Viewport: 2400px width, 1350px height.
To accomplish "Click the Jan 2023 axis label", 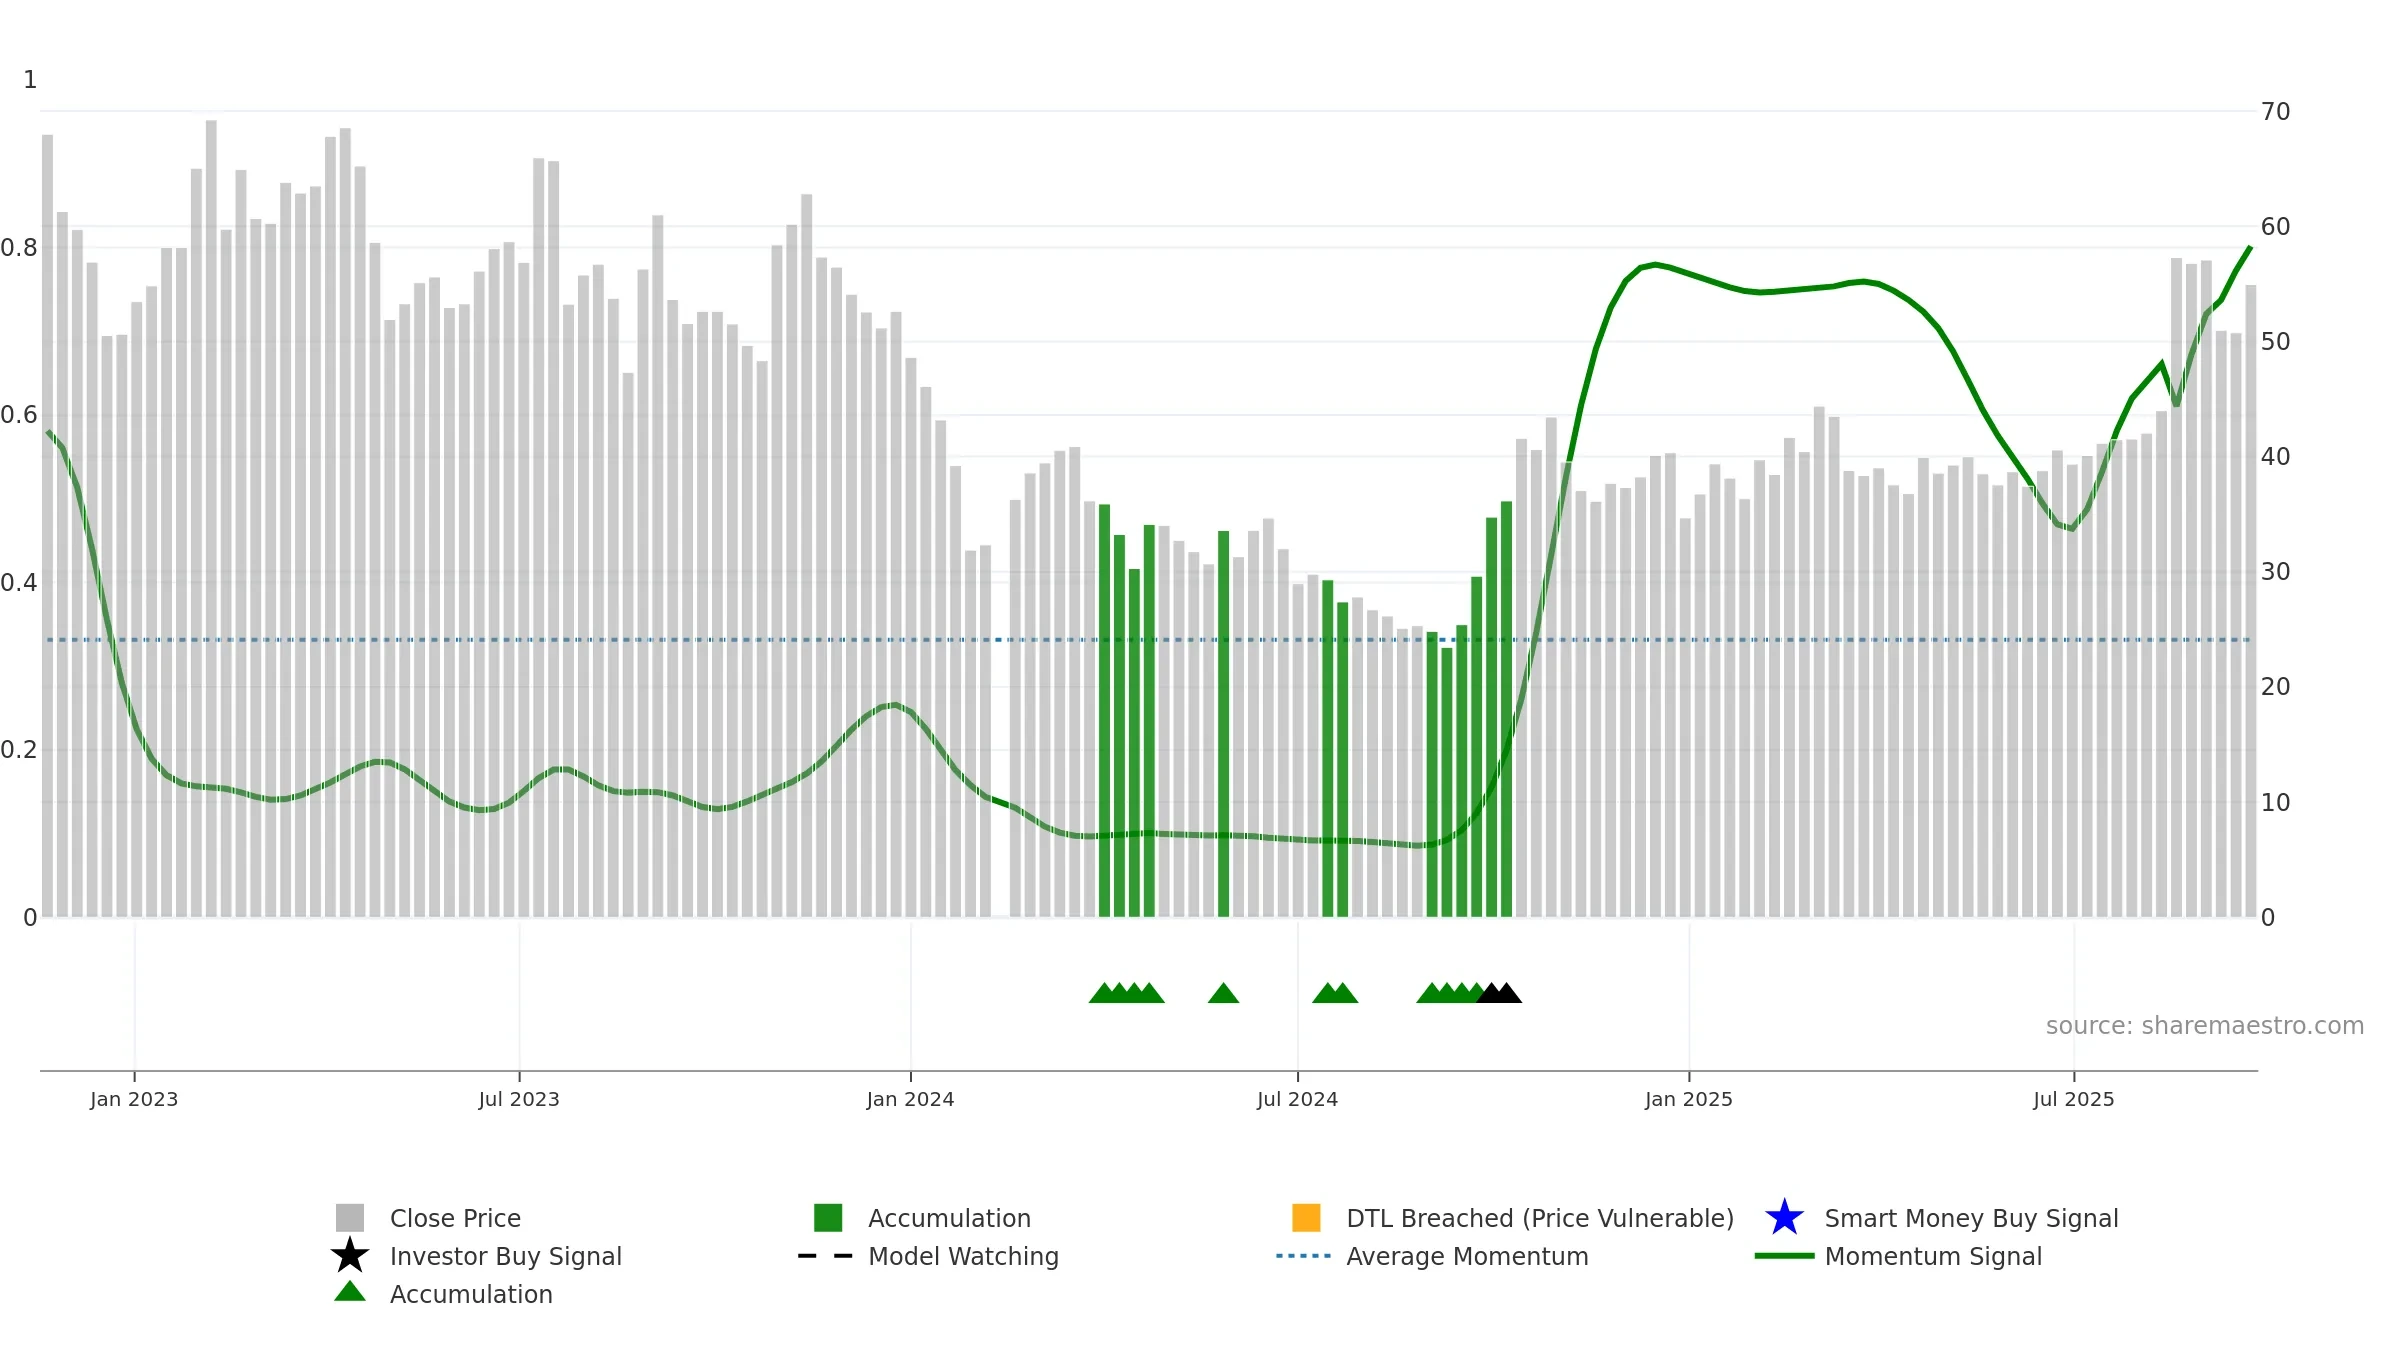I will [x=134, y=1100].
